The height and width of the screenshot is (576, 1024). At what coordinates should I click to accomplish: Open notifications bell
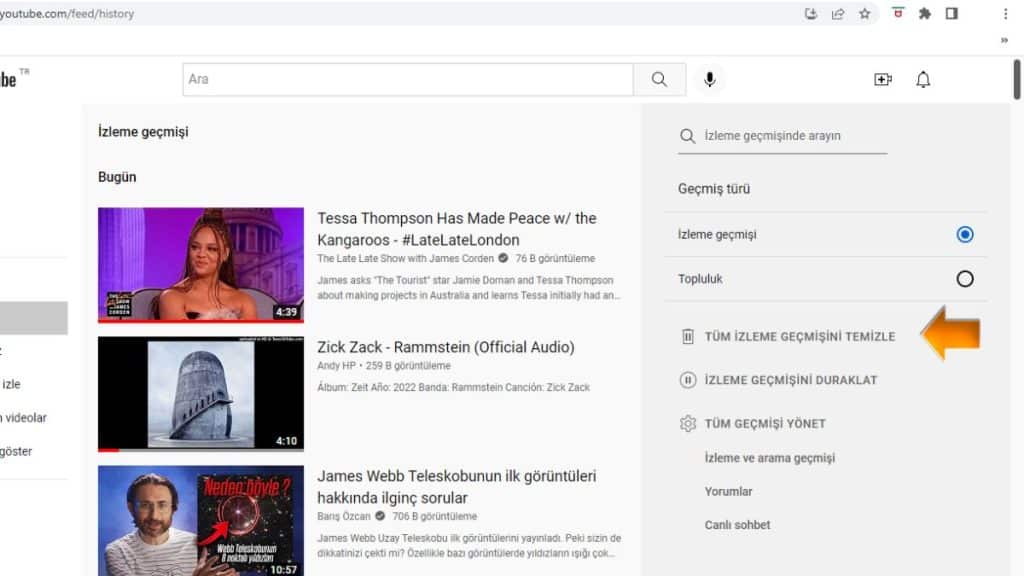(923, 80)
